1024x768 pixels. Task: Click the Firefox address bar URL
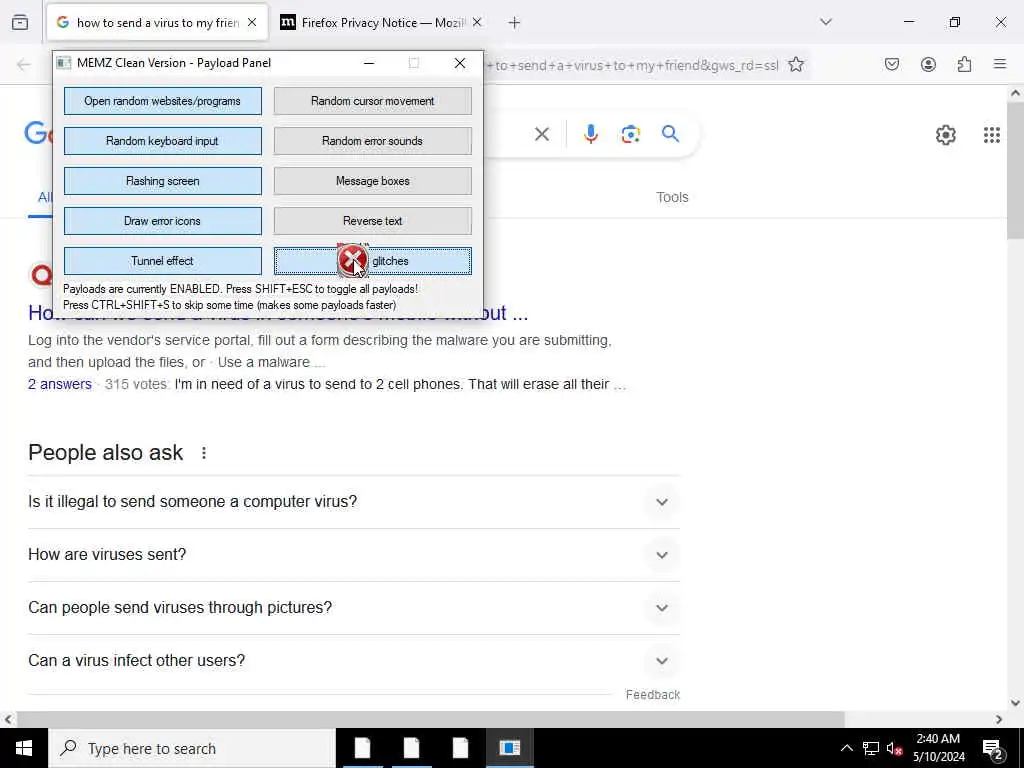pyautogui.click(x=633, y=65)
